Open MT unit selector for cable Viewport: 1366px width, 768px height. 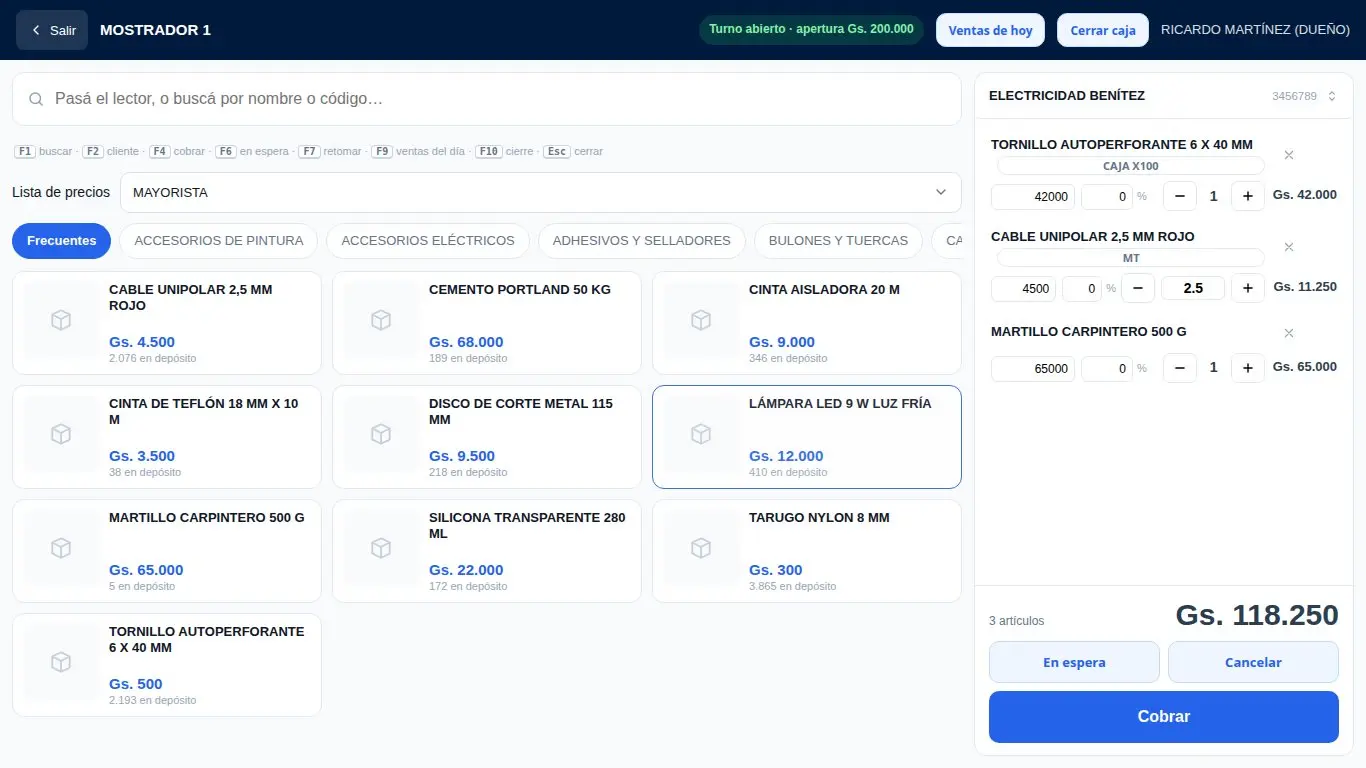pyautogui.click(x=1131, y=258)
